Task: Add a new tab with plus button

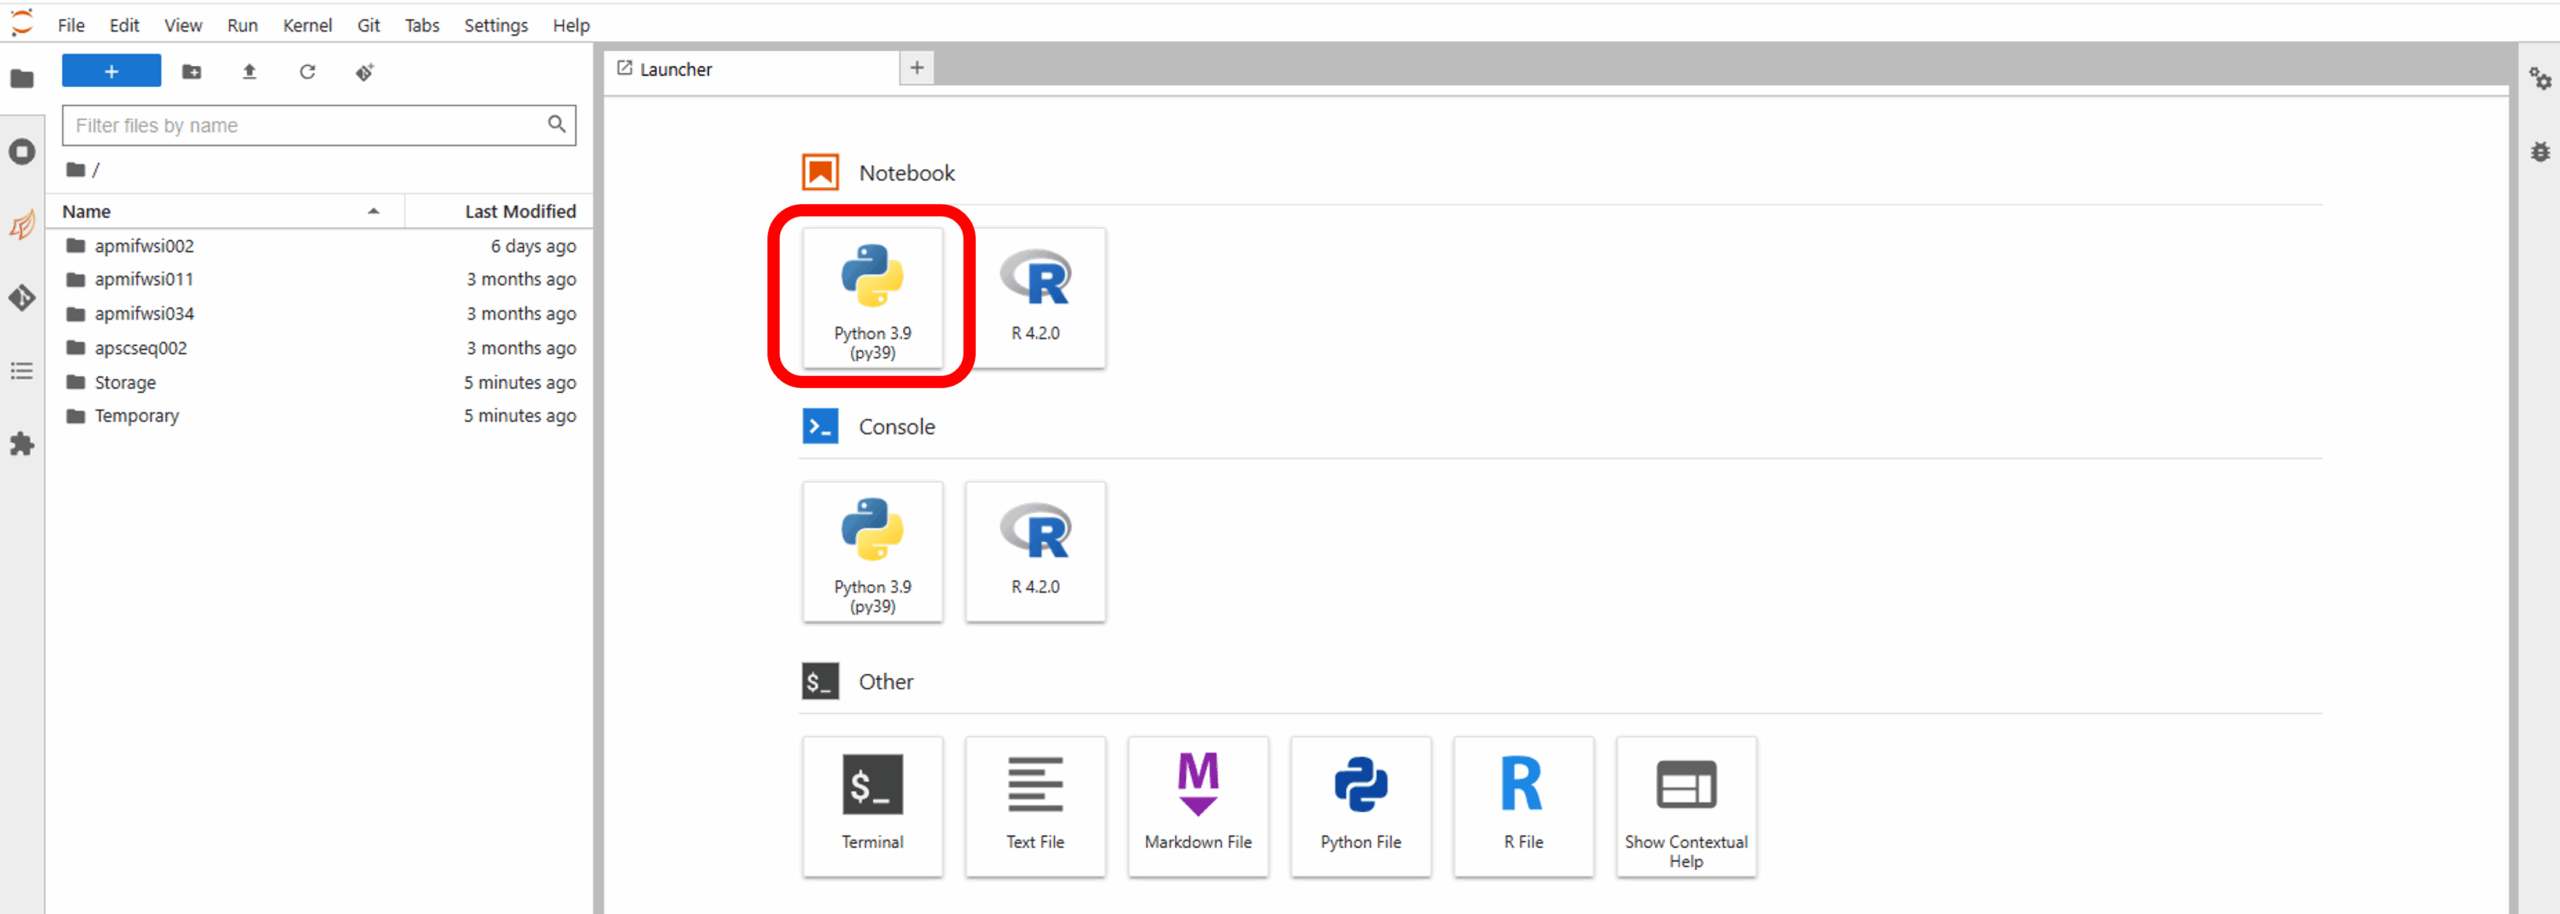Action: (916, 68)
